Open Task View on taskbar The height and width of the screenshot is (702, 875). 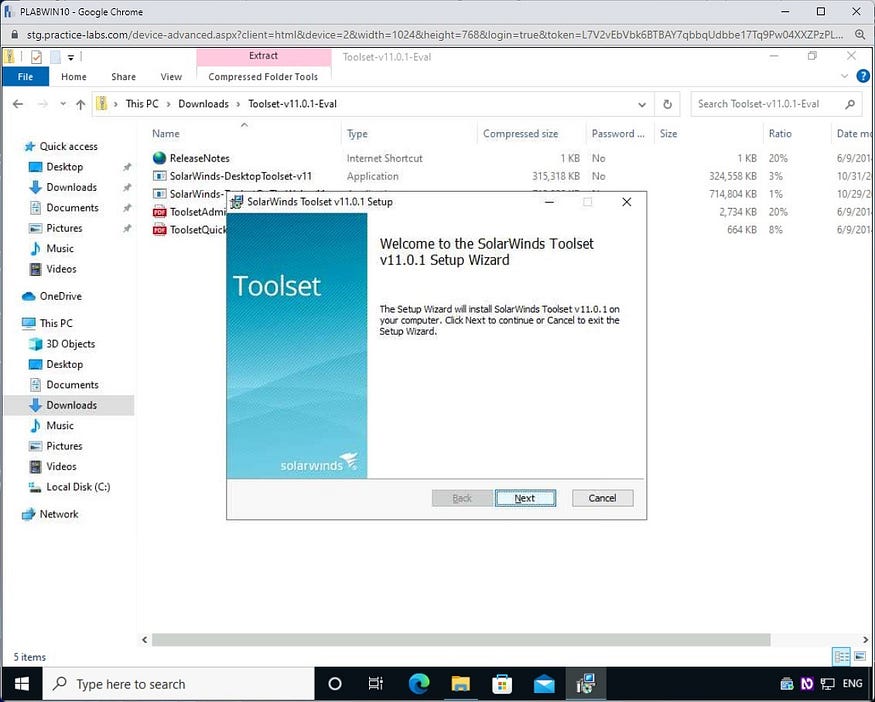[376, 684]
